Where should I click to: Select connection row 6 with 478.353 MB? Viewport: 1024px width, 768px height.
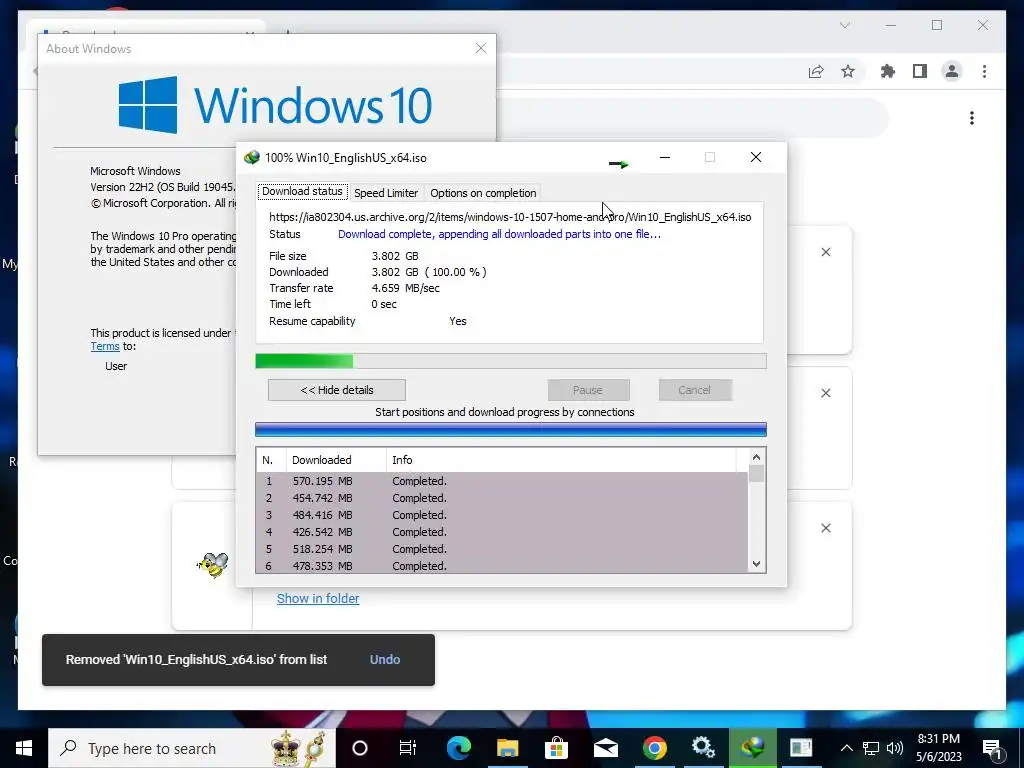[x=502, y=566]
